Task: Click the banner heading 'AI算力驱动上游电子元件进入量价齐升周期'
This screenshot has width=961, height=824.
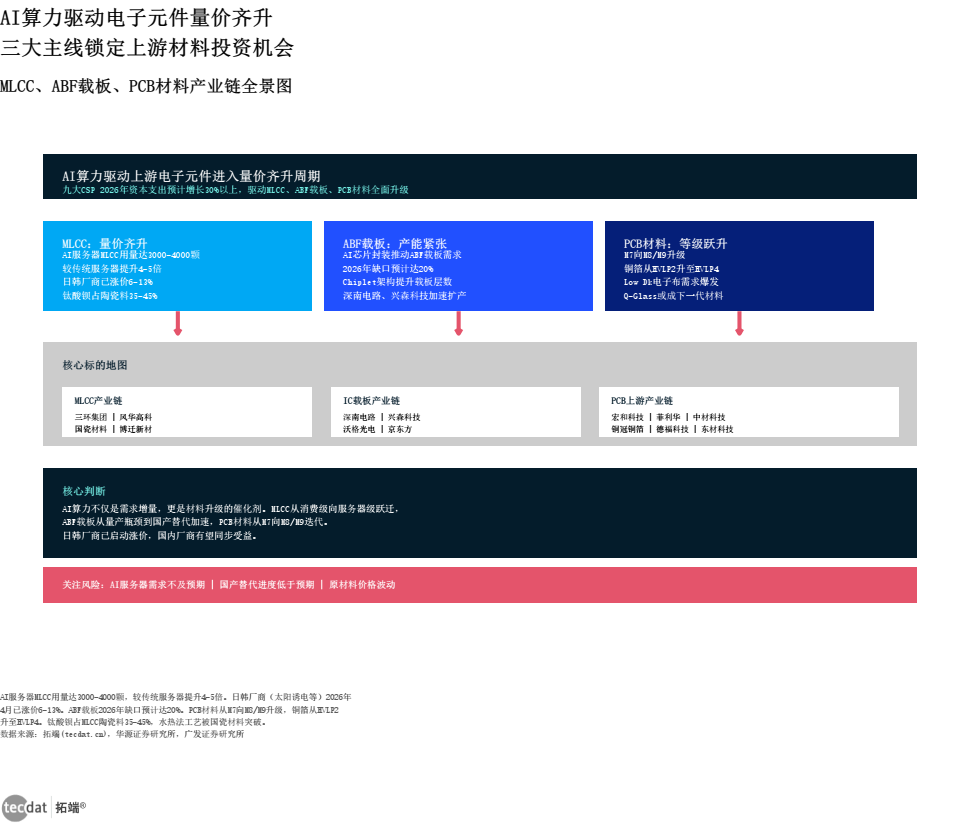Action: pos(191,176)
